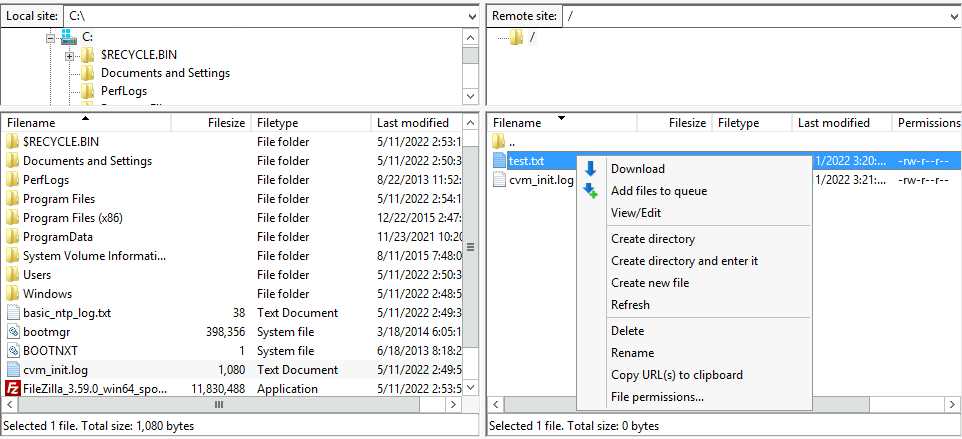Open the Remote site path dropdown
Image resolution: width=962 pixels, height=439 pixels.
(951, 17)
